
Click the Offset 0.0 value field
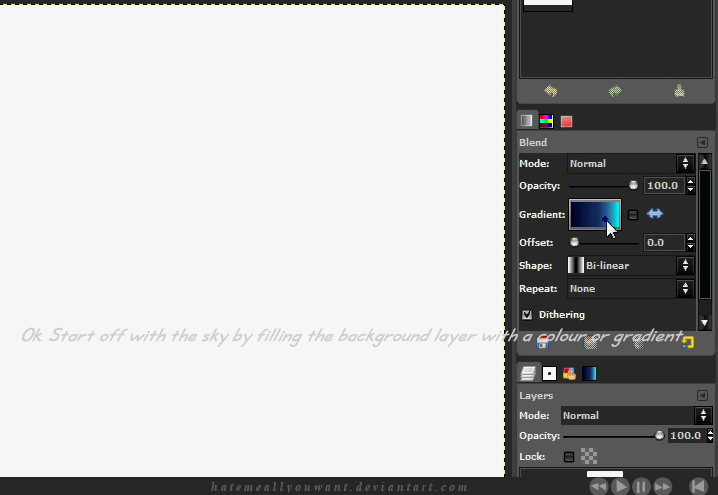coord(664,242)
